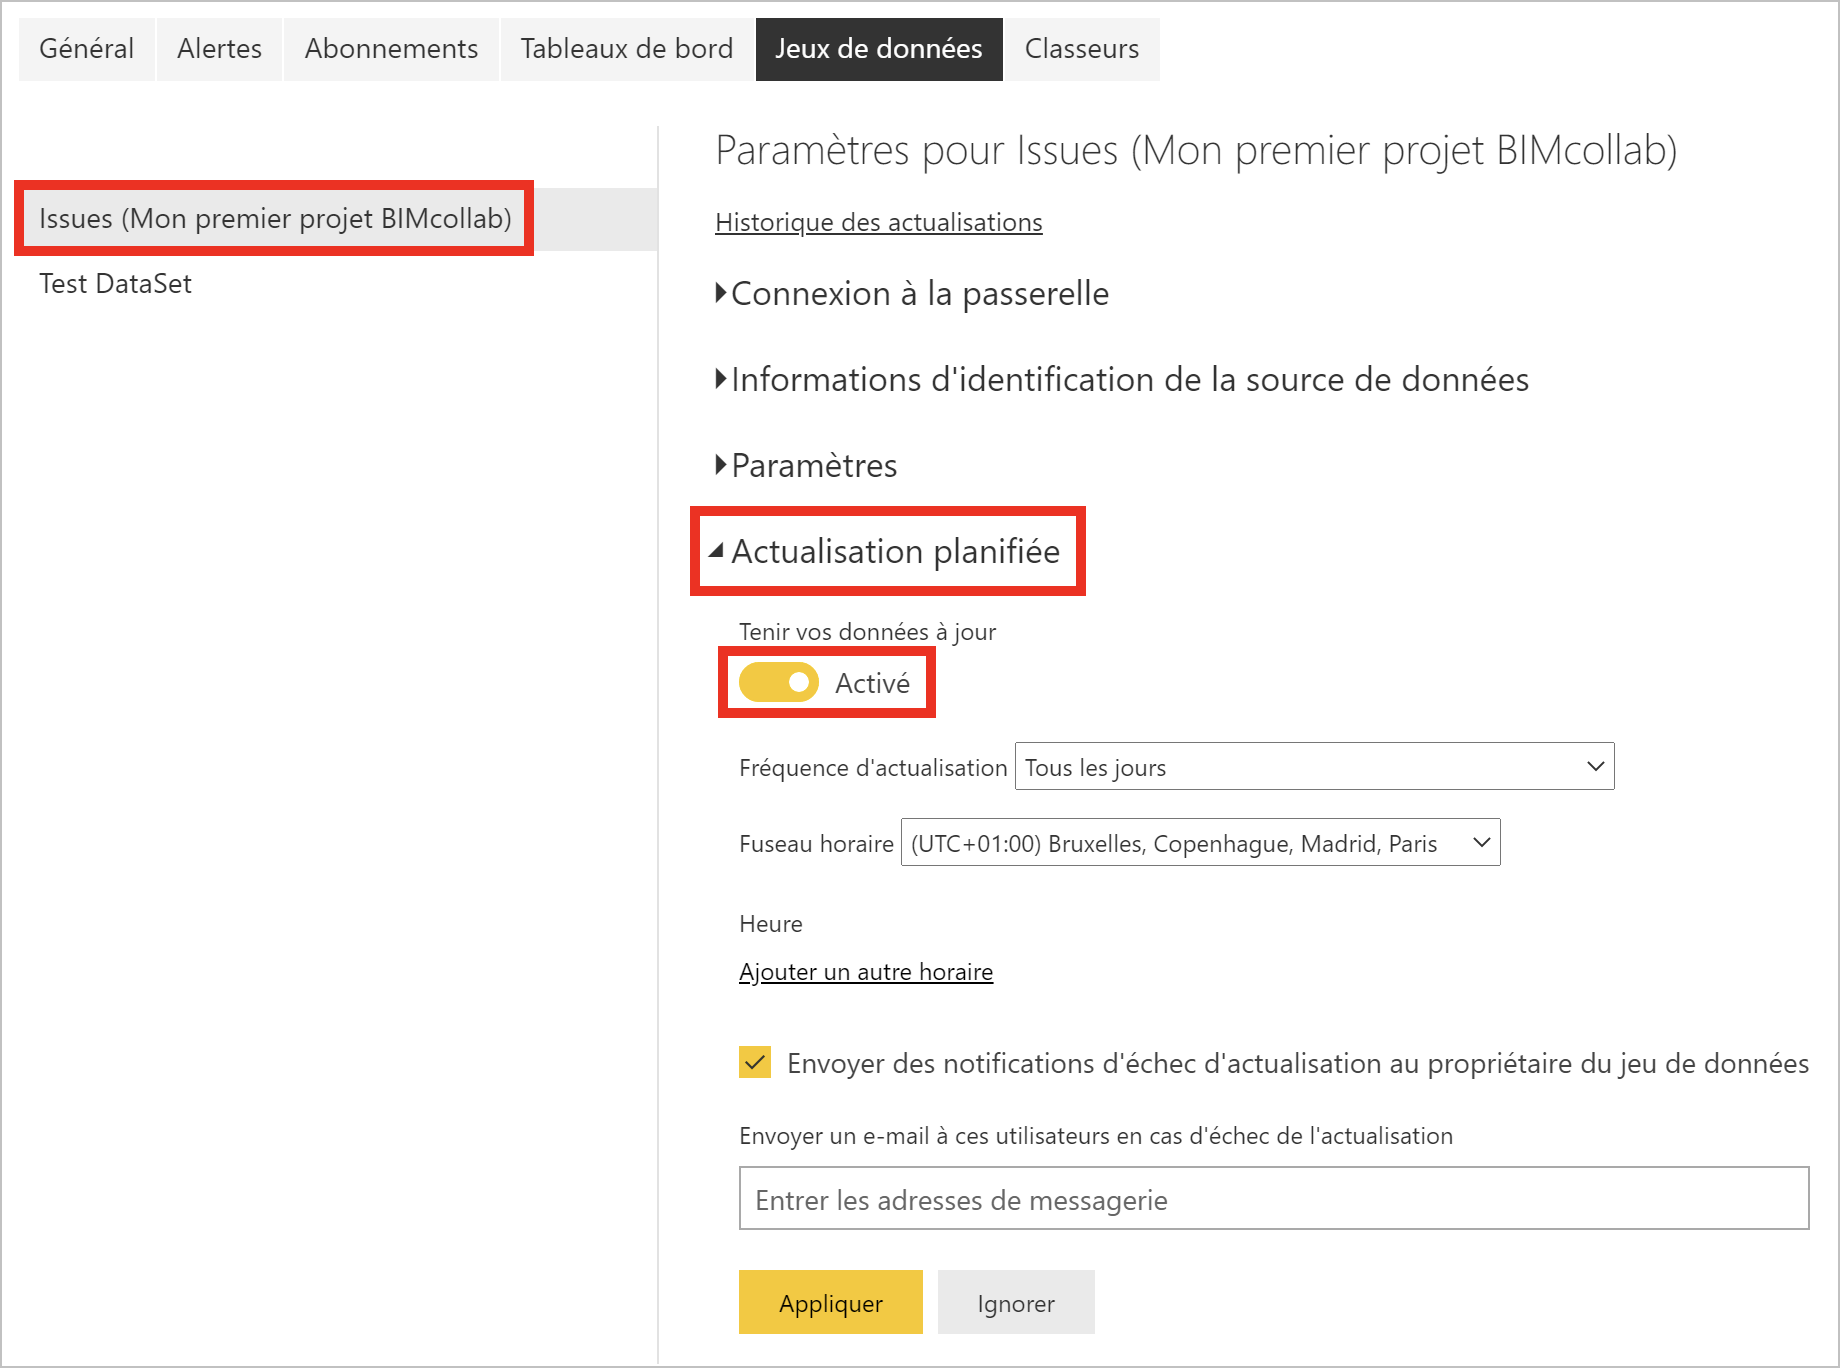Uncheck refresh failure notifications checkbox

tap(755, 1062)
